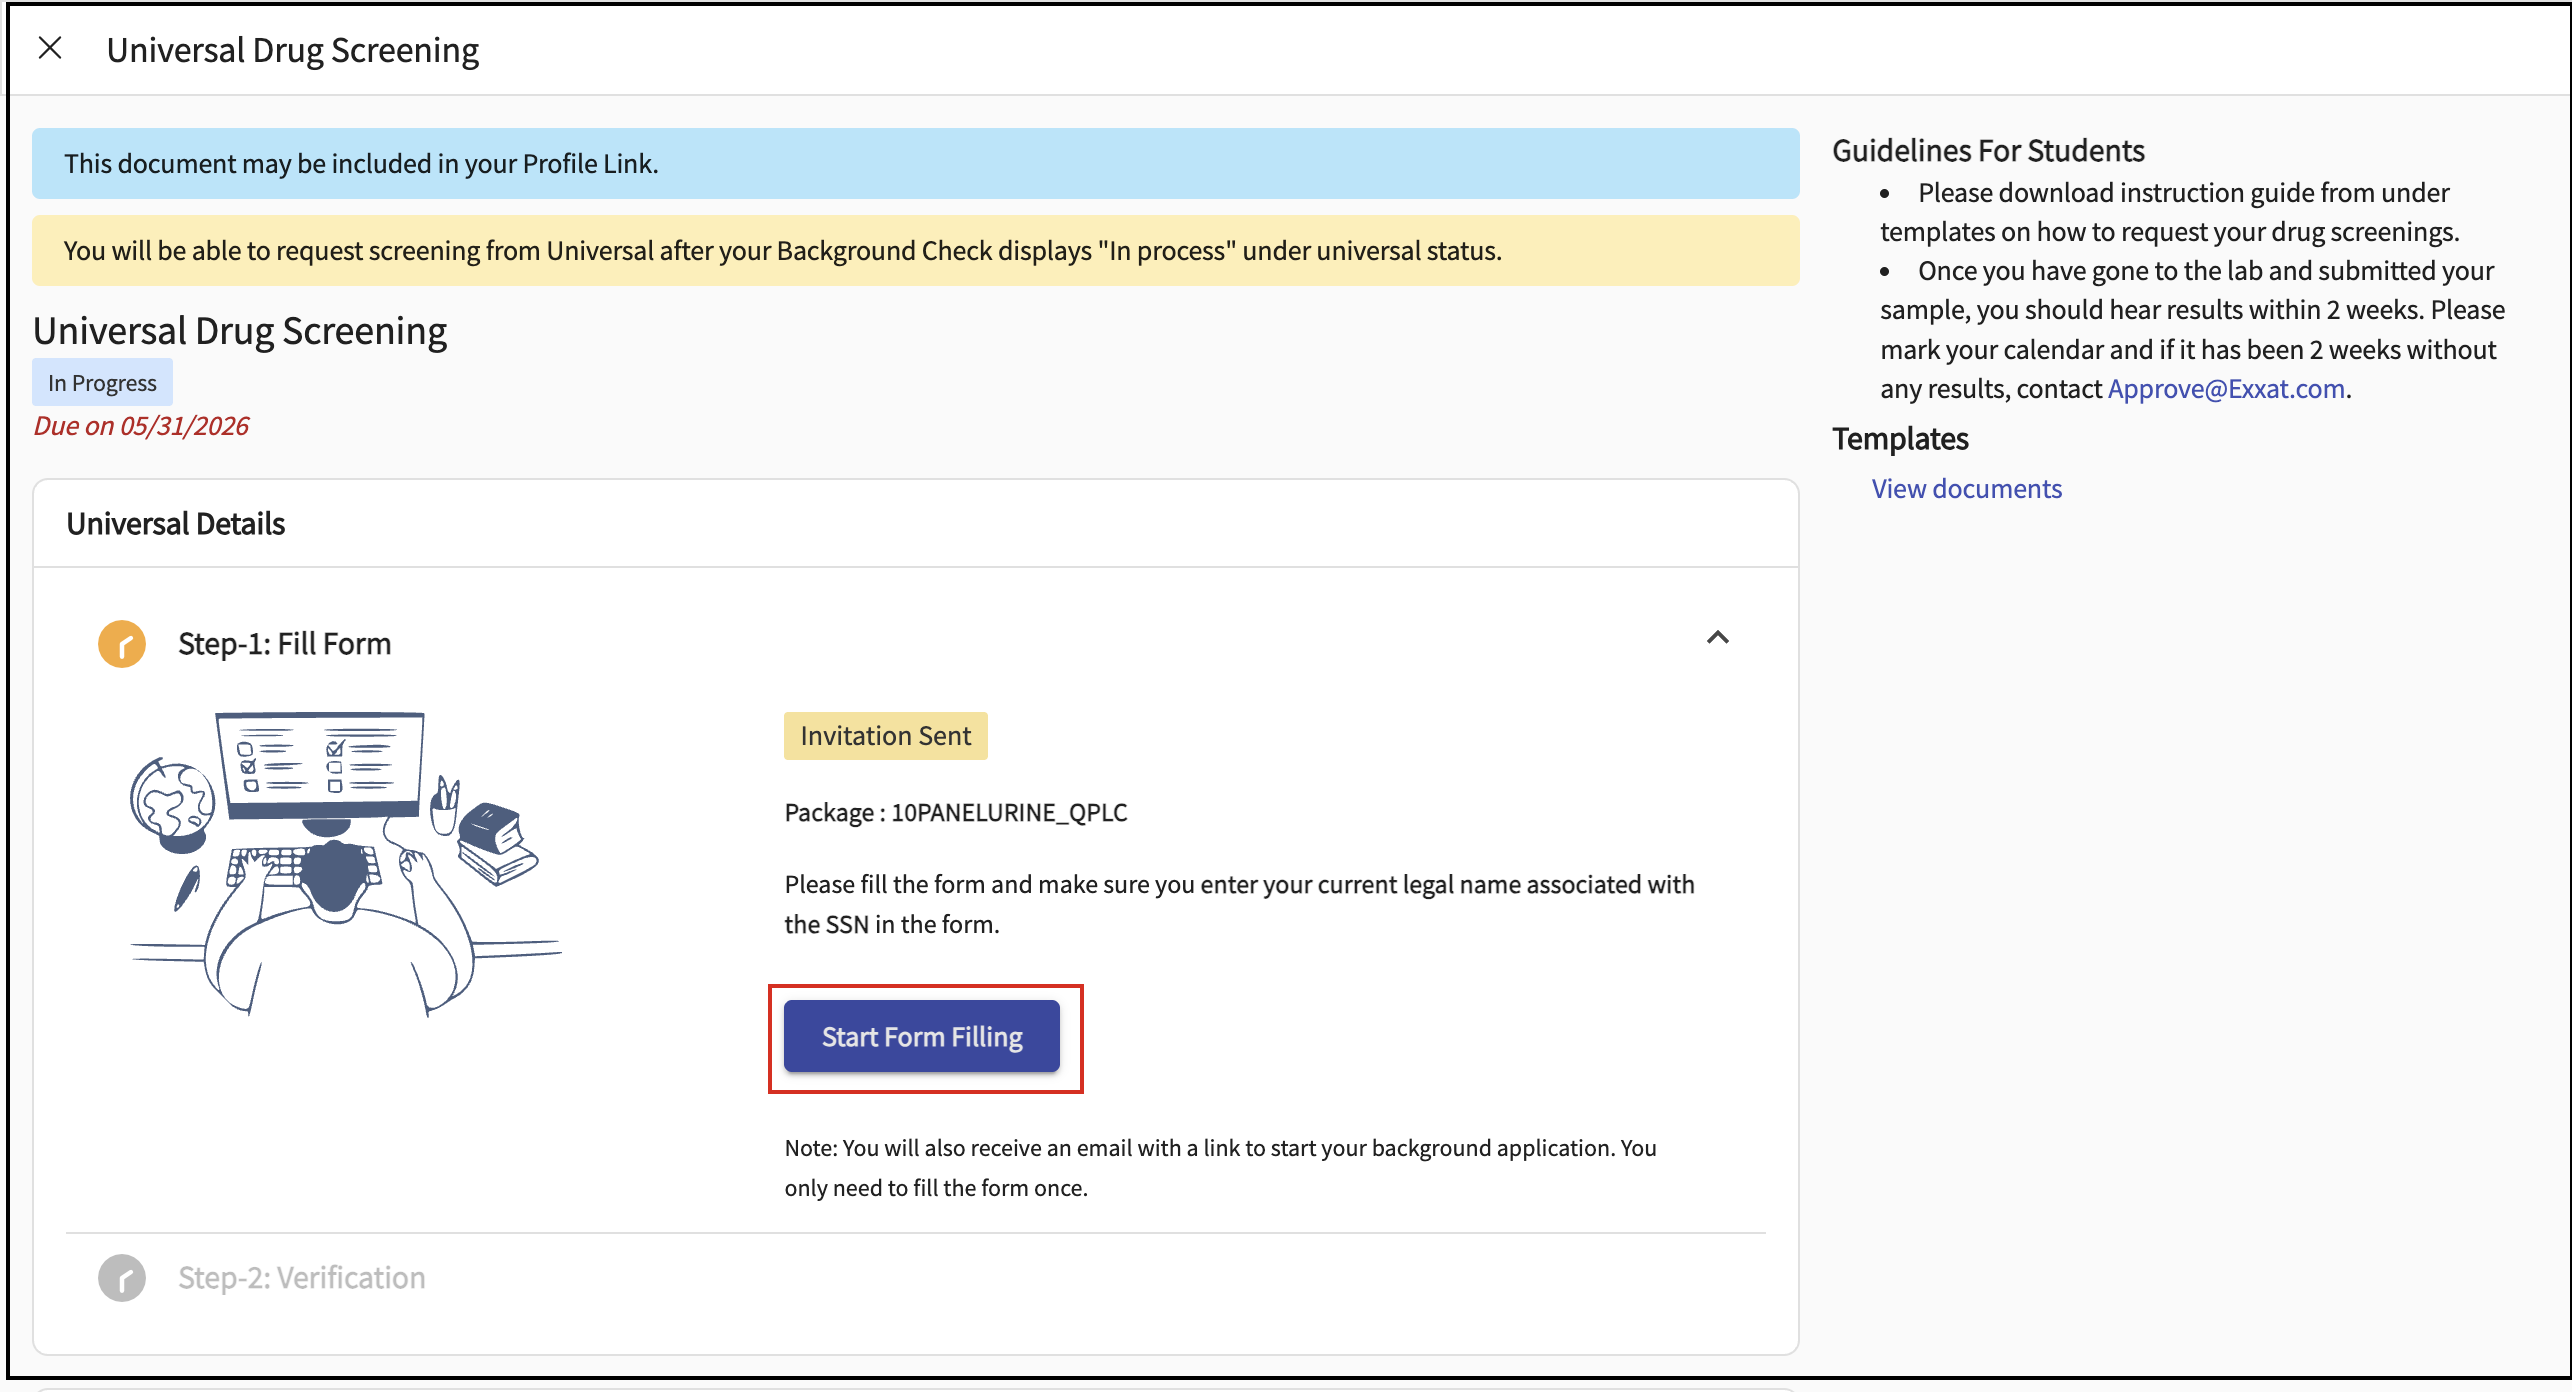Click the Approve@Exxat.com email link
The height and width of the screenshot is (1392, 2572).
[2226, 388]
